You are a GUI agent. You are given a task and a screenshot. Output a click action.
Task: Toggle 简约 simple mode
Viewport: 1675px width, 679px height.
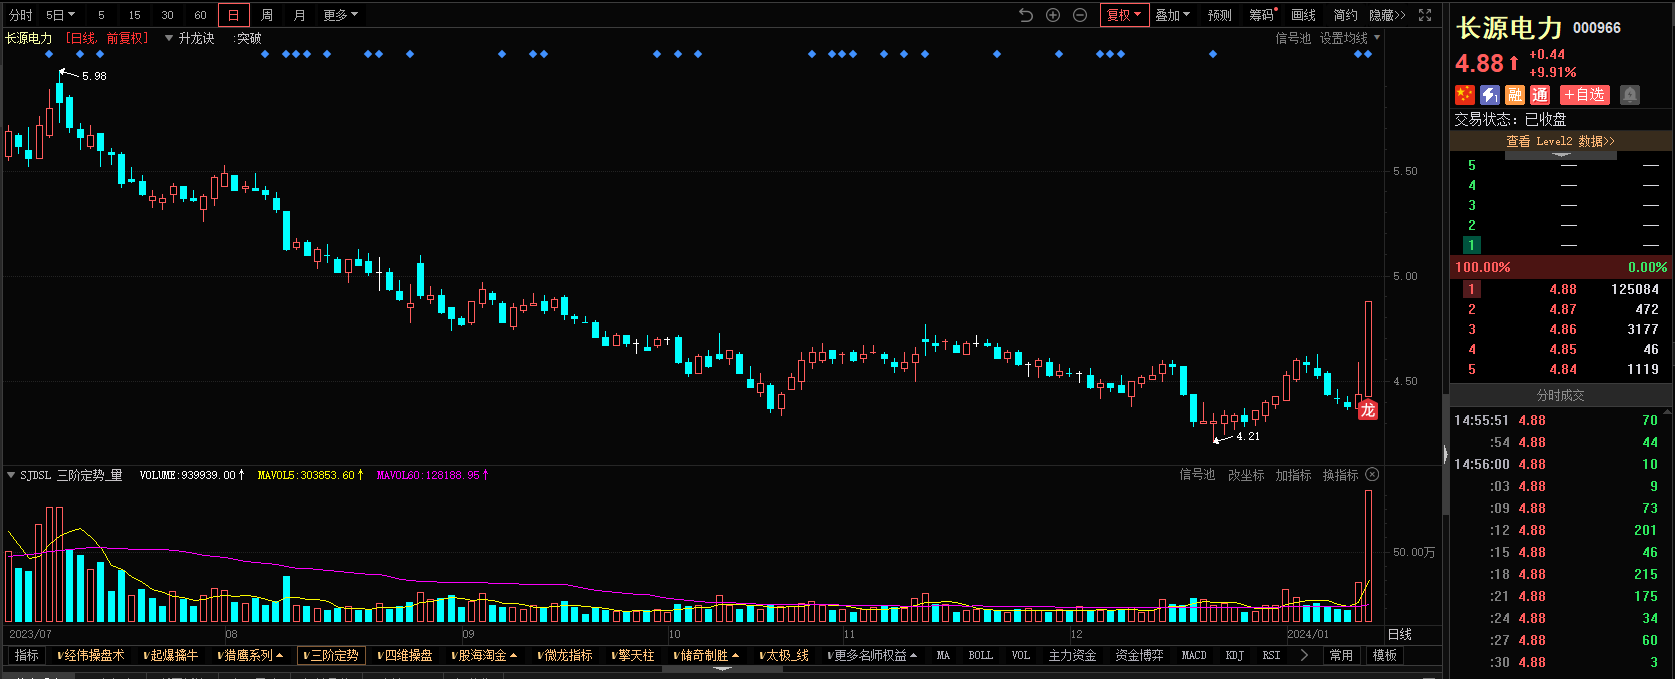[1345, 15]
